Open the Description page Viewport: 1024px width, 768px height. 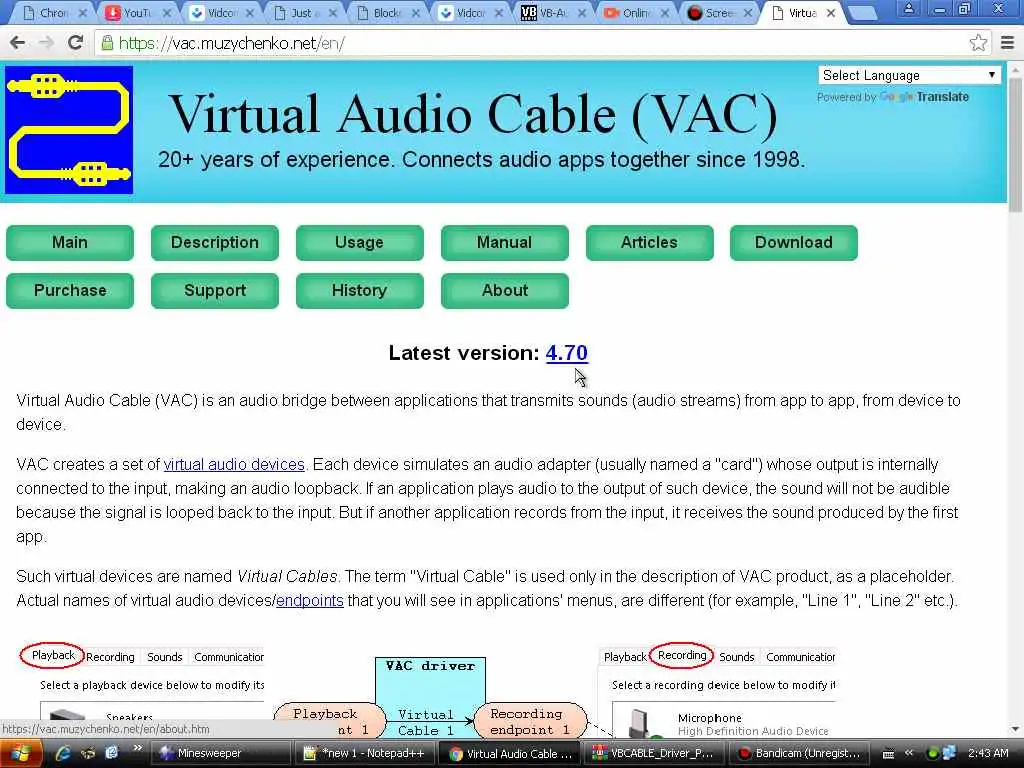pos(215,242)
